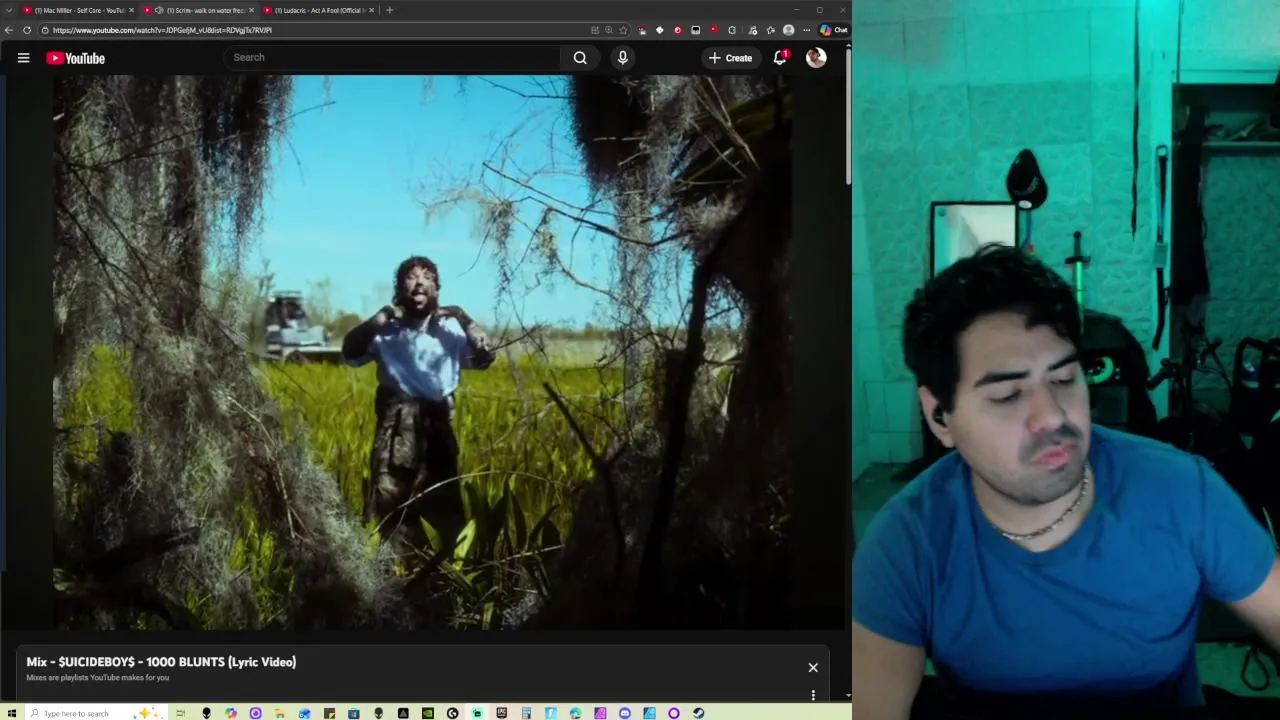Open tab search dropdown arrow
This screenshot has height=720, width=1280.
click(10, 10)
